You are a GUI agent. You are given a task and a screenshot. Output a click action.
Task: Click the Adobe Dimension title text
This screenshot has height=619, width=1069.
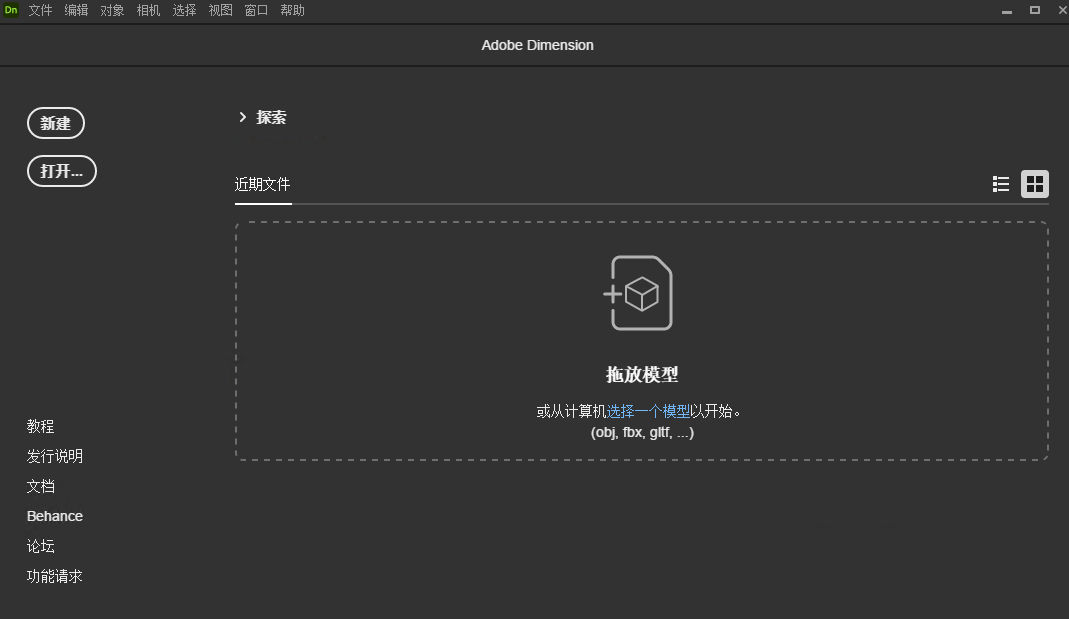tap(537, 45)
